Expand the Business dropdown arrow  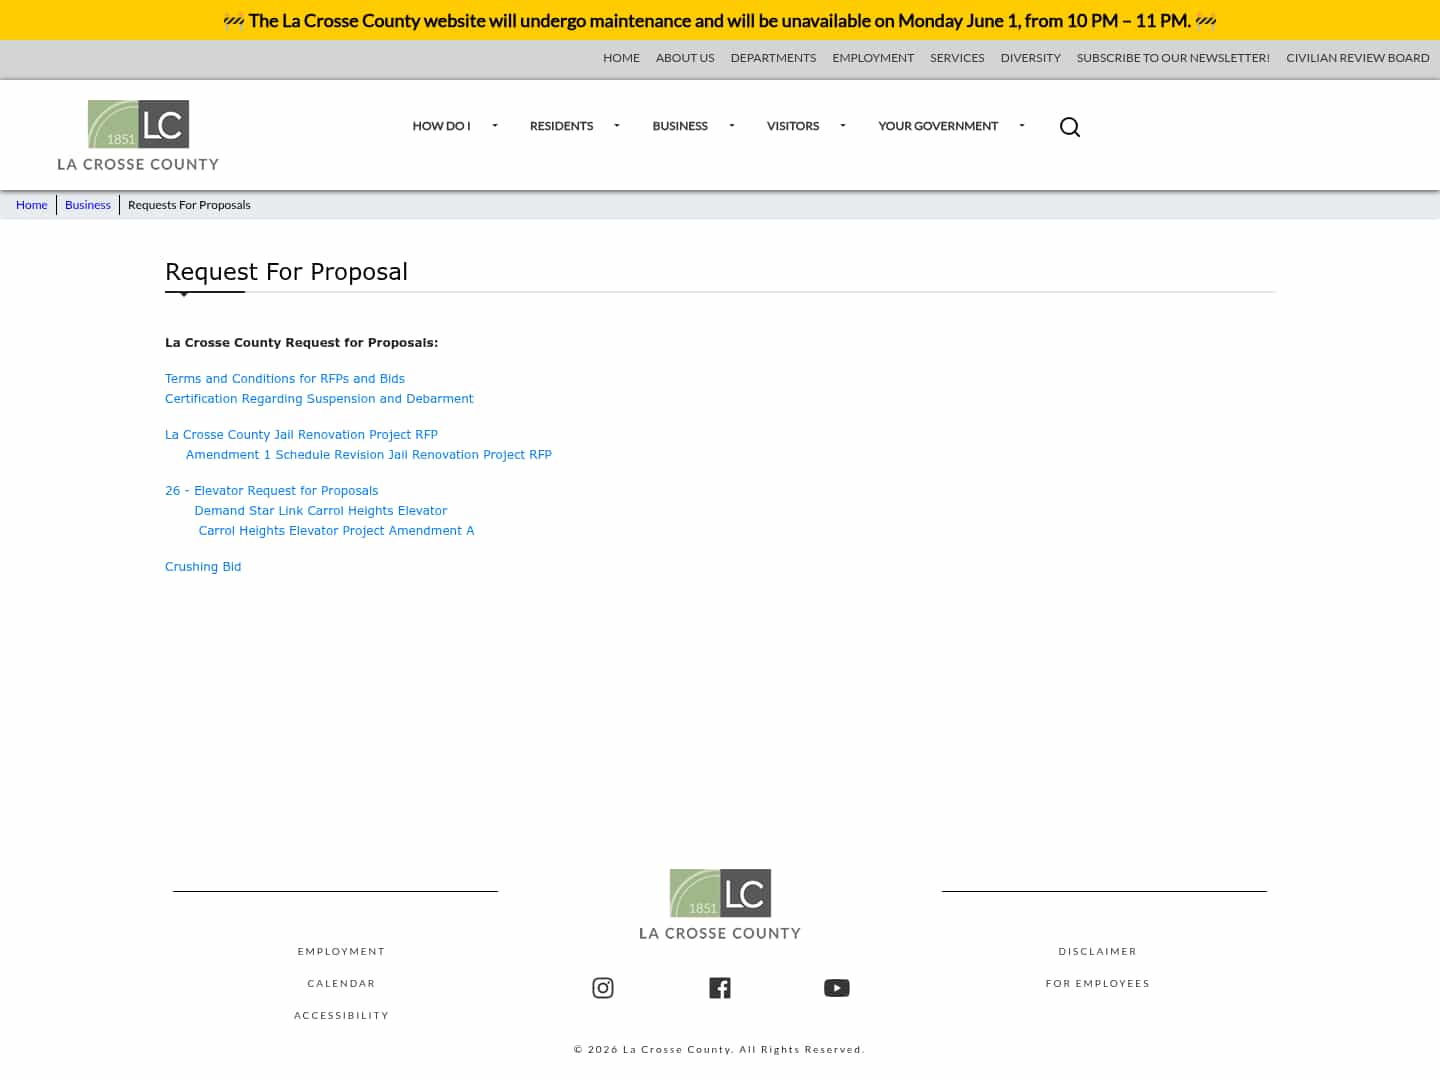pos(732,126)
